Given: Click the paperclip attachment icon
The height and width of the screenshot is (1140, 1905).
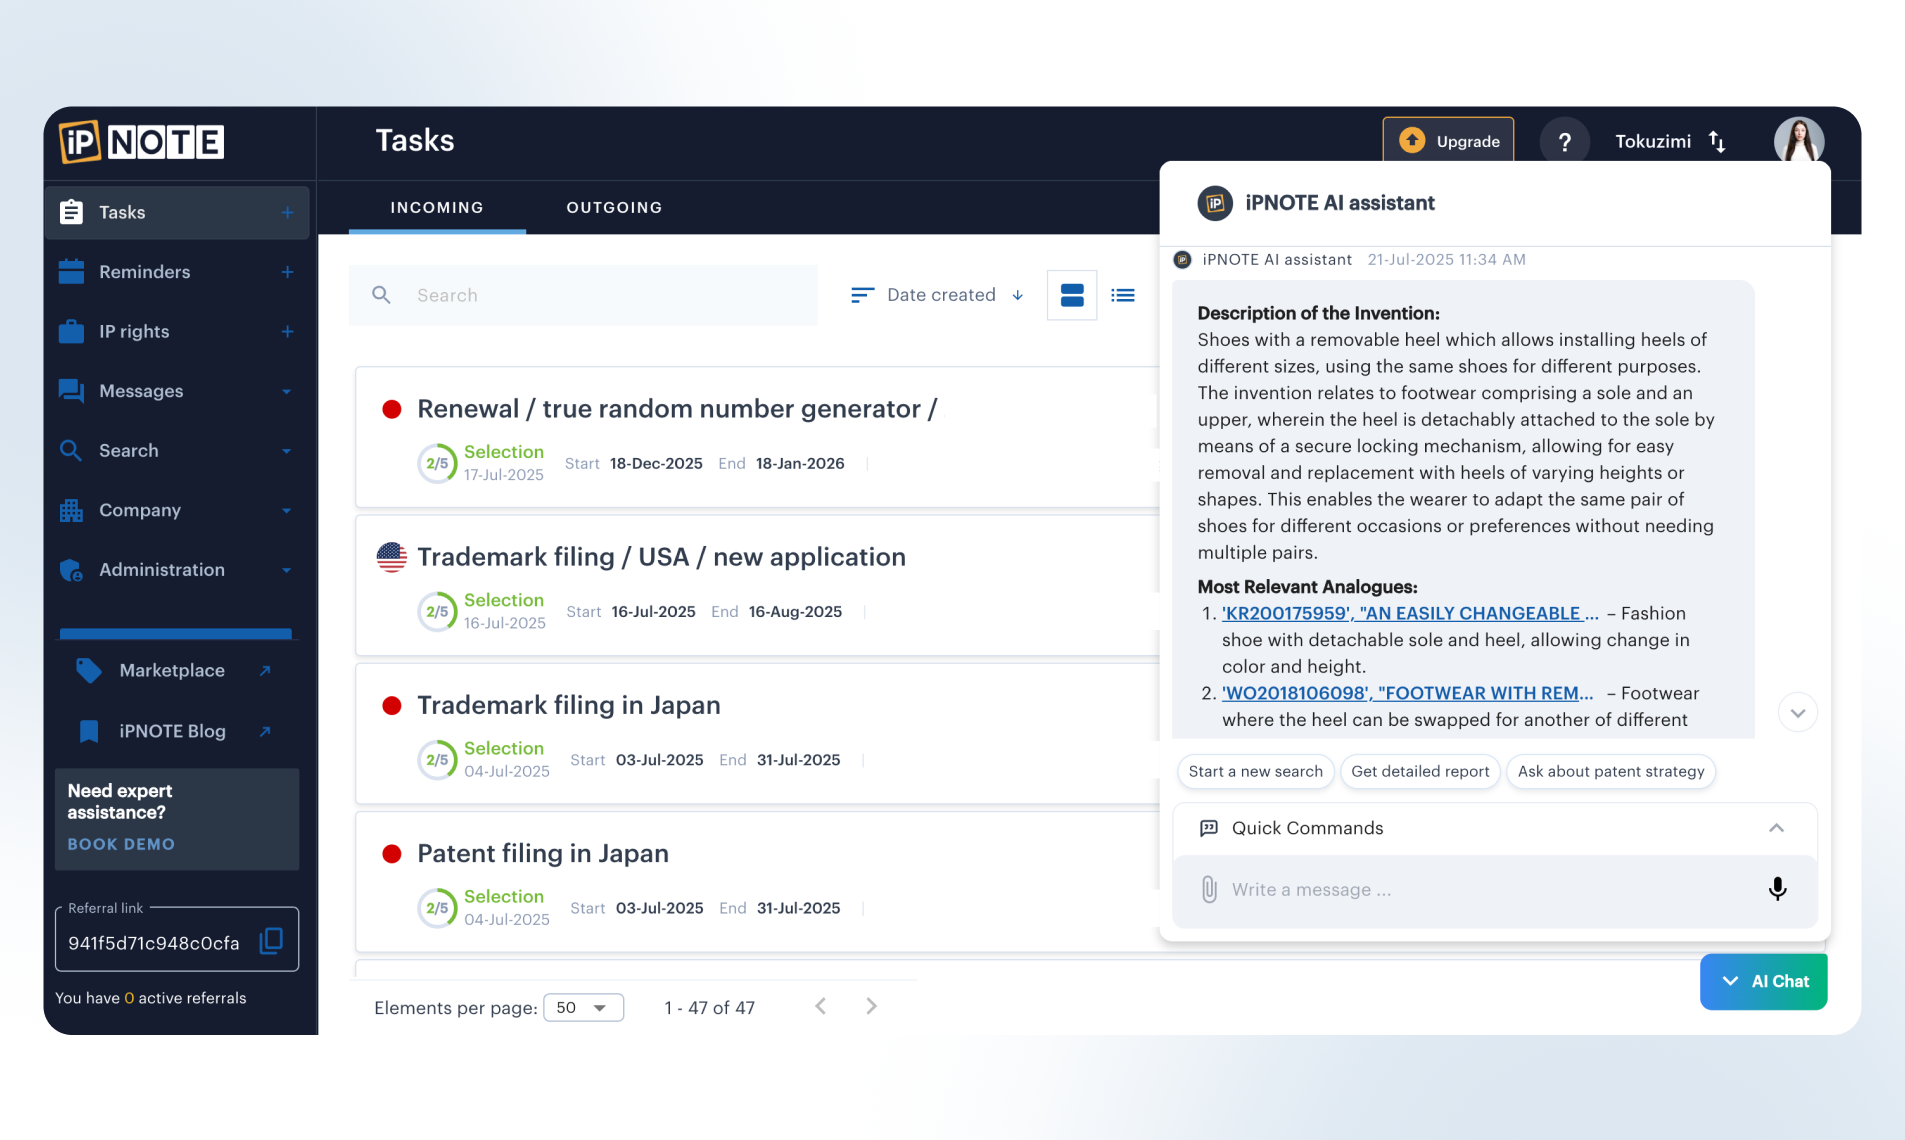Looking at the screenshot, I should [1209, 889].
